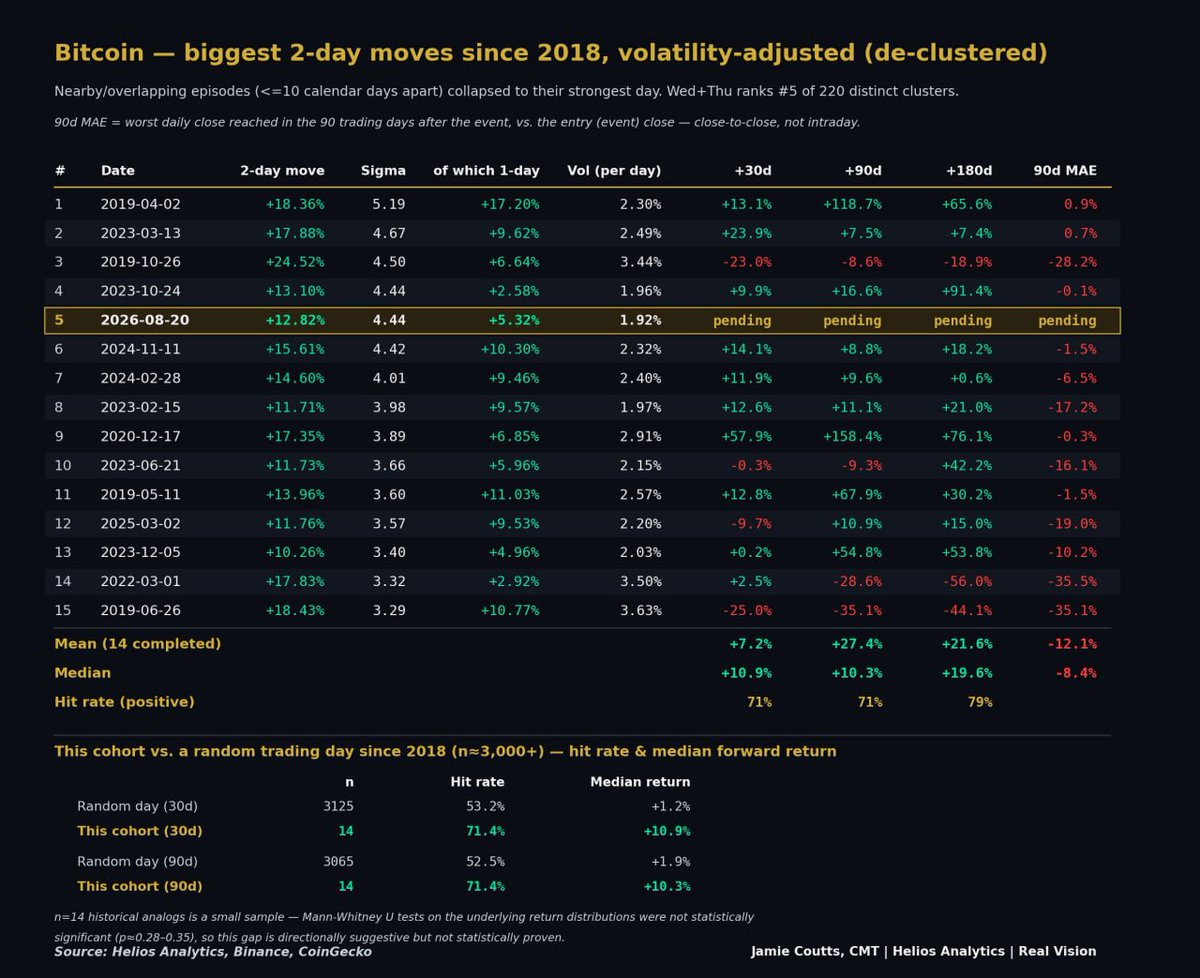Click the chart title starting 'Bitcoin — biggest 2-day moves'
1200x978 pixels.
[x=551, y=53]
